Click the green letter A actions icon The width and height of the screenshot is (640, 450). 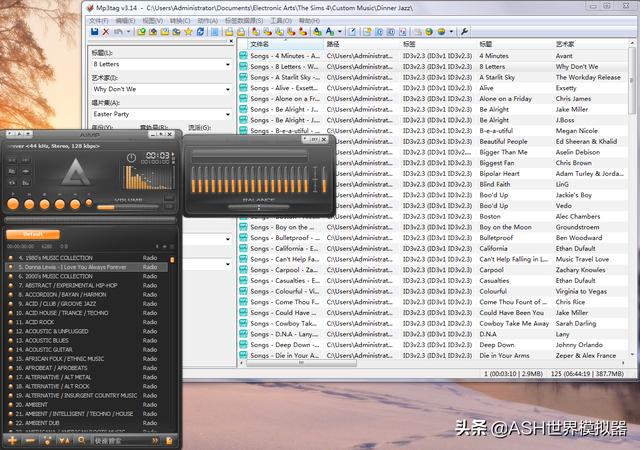point(317,31)
